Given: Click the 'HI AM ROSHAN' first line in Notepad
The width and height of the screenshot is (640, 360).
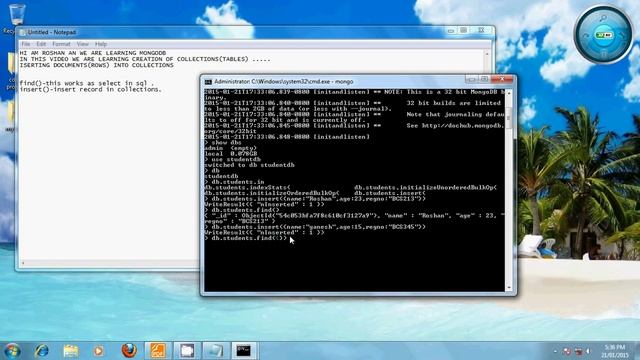Looking at the screenshot, I should pos(93,53).
